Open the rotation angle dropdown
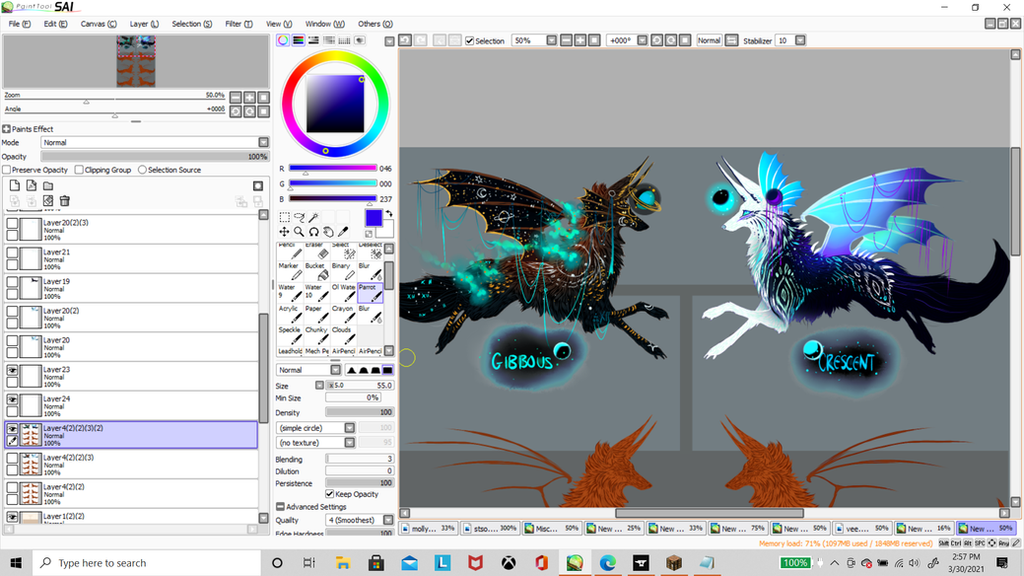 click(643, 40)
